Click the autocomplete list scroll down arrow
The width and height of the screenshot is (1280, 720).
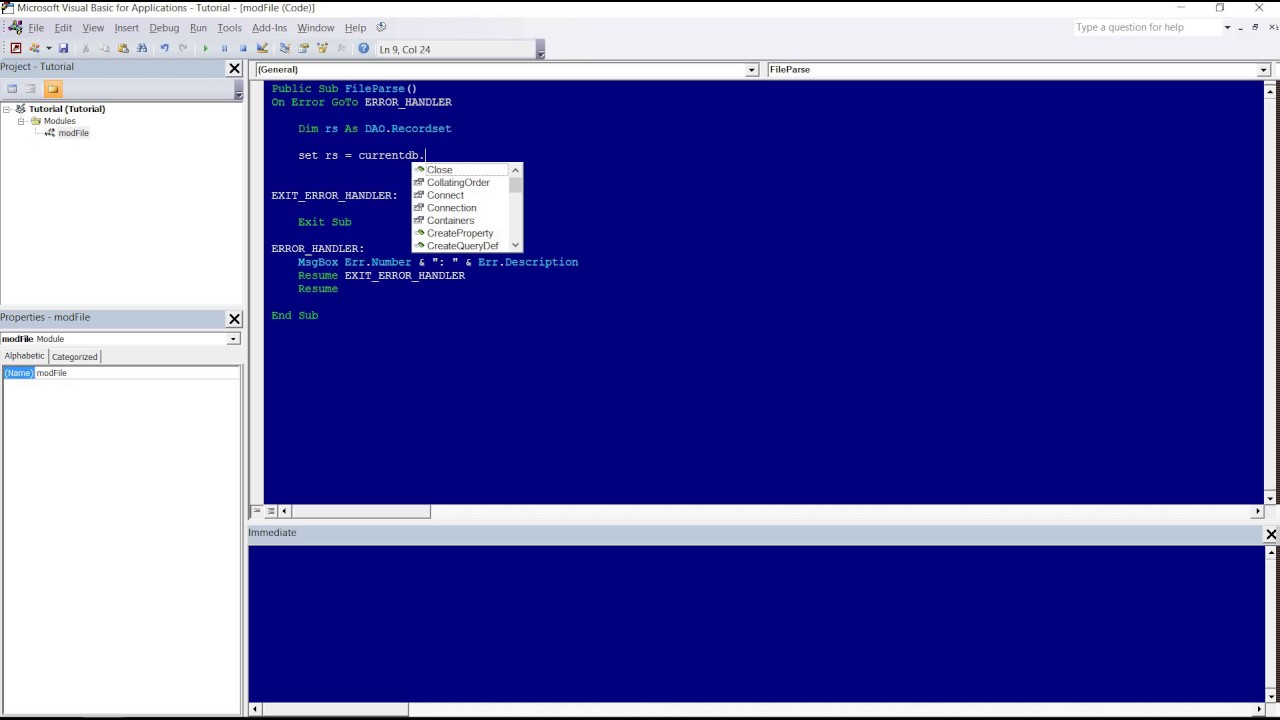(x=515, y=245)
